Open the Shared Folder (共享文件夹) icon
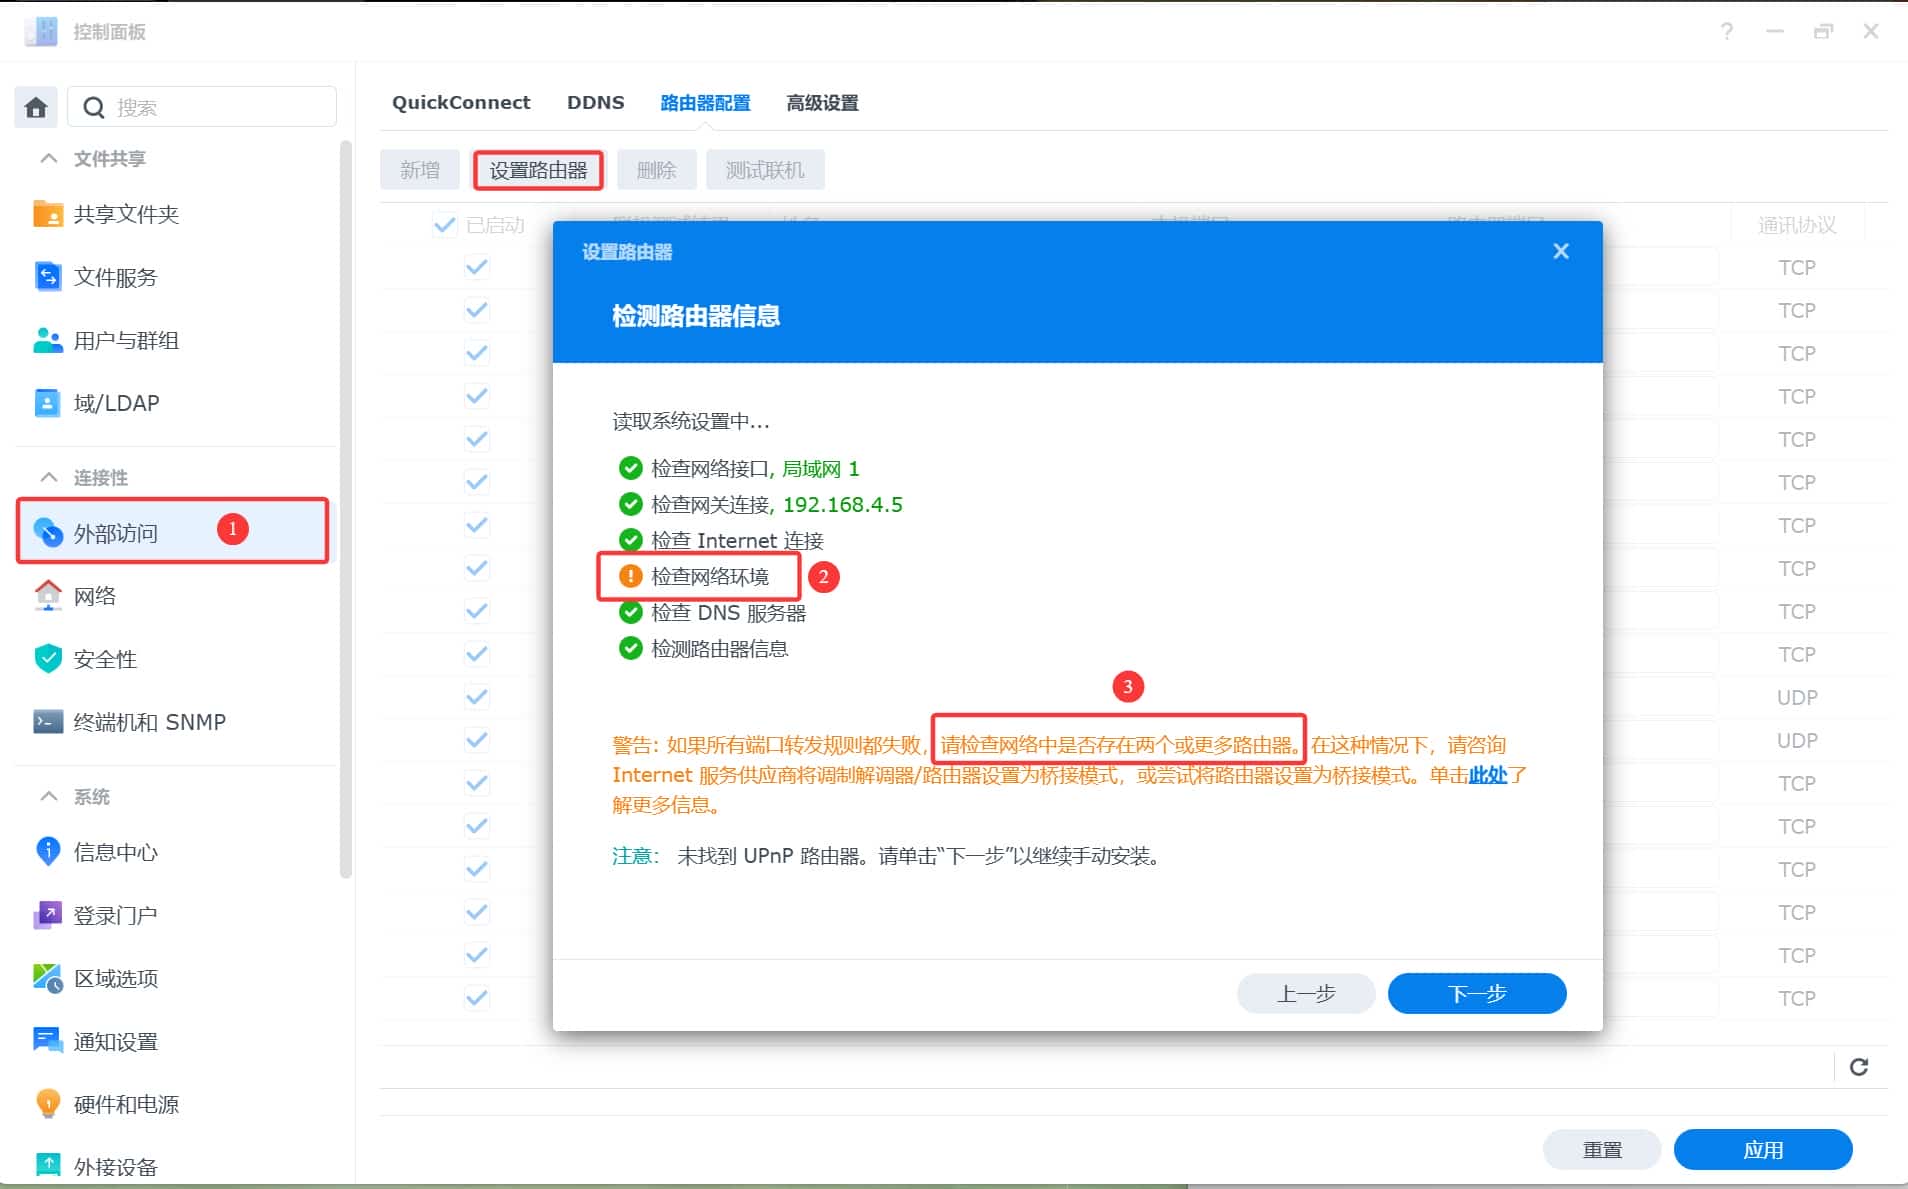Image resolution: width=1908 pixels, height=1189 pixels. [47, 214]
